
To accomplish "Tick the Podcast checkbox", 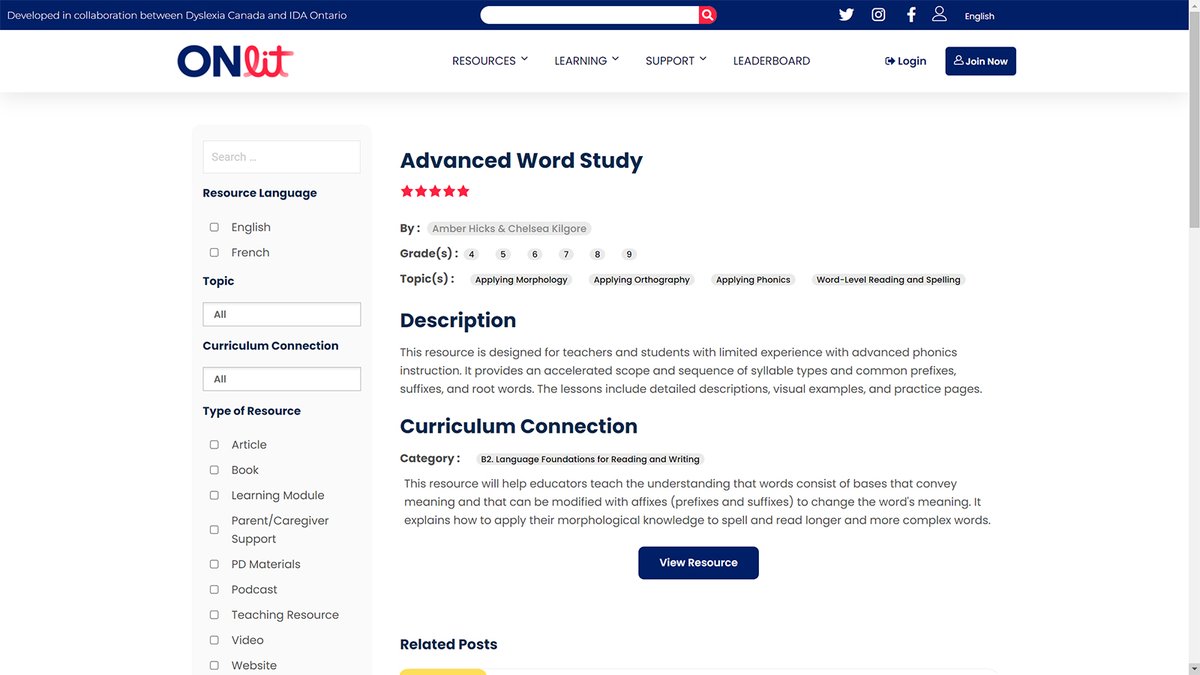I will point(214,589).
